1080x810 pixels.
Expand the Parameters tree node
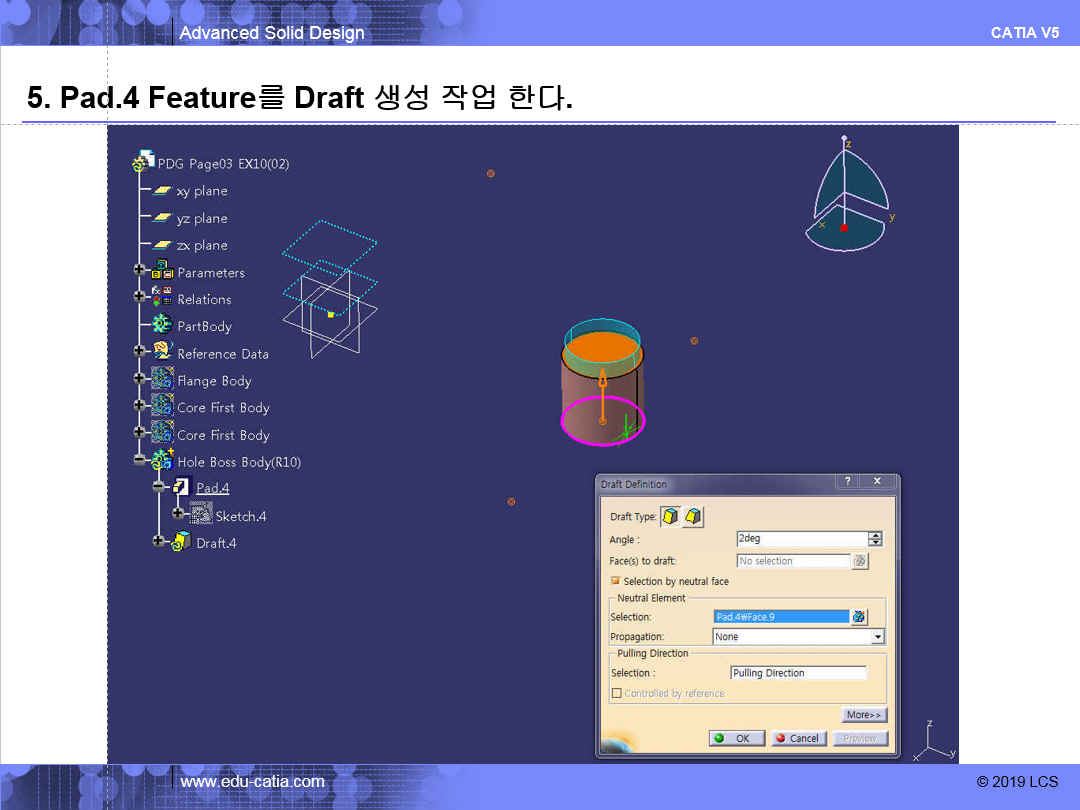click(139, 272)
